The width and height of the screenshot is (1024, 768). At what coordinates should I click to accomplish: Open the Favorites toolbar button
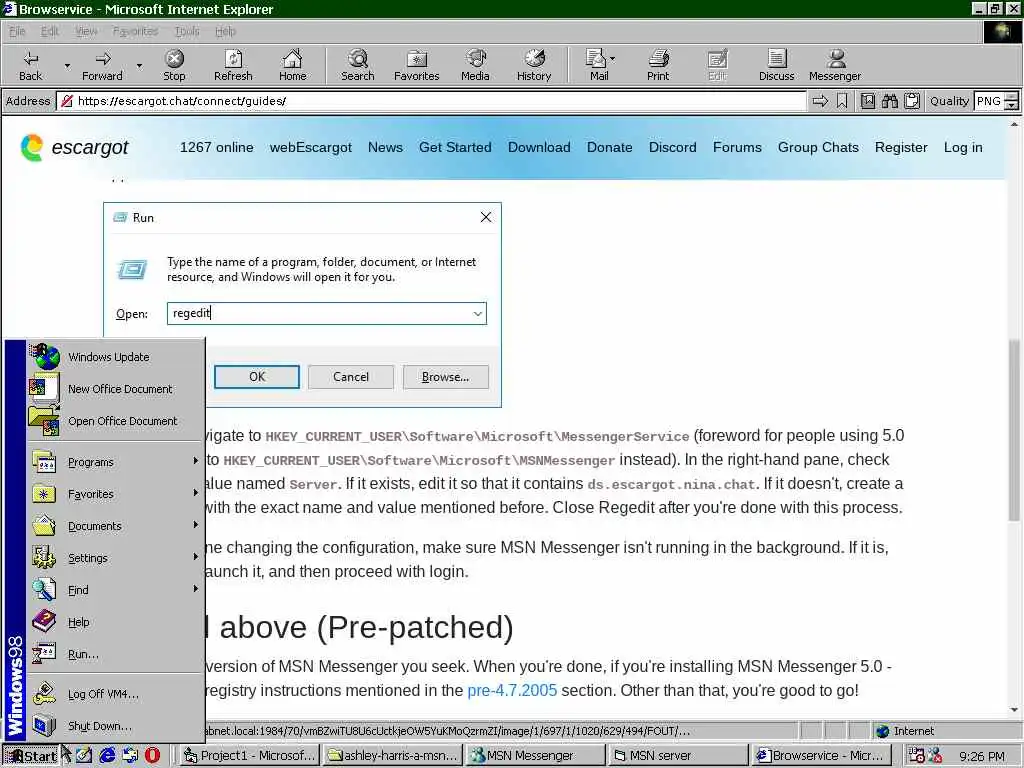(x=416, y=65)
